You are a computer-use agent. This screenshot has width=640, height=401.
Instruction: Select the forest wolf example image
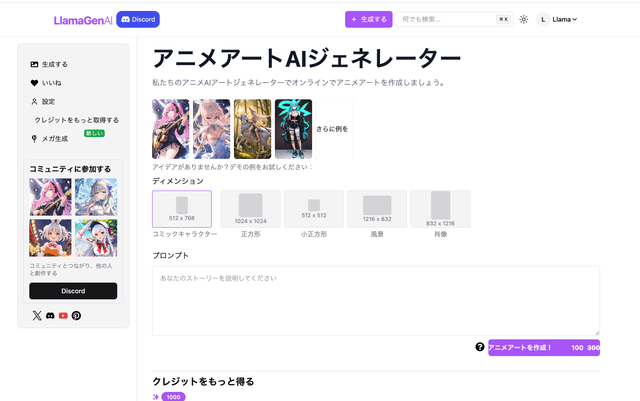[252, 129]
